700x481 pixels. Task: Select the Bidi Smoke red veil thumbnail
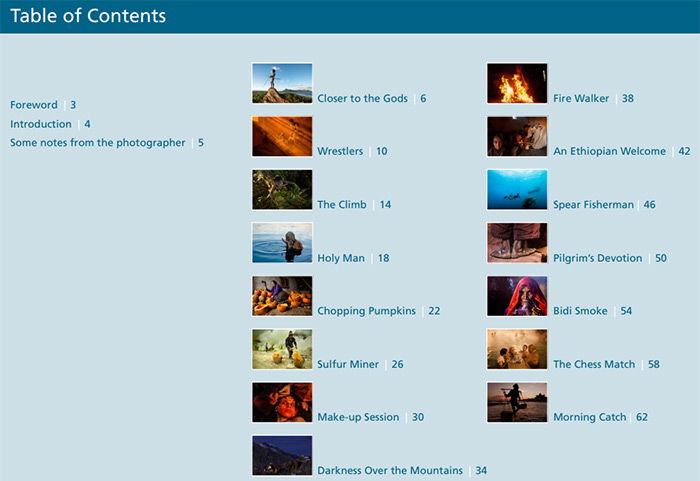pyautogui.click(x=517, y=296)
